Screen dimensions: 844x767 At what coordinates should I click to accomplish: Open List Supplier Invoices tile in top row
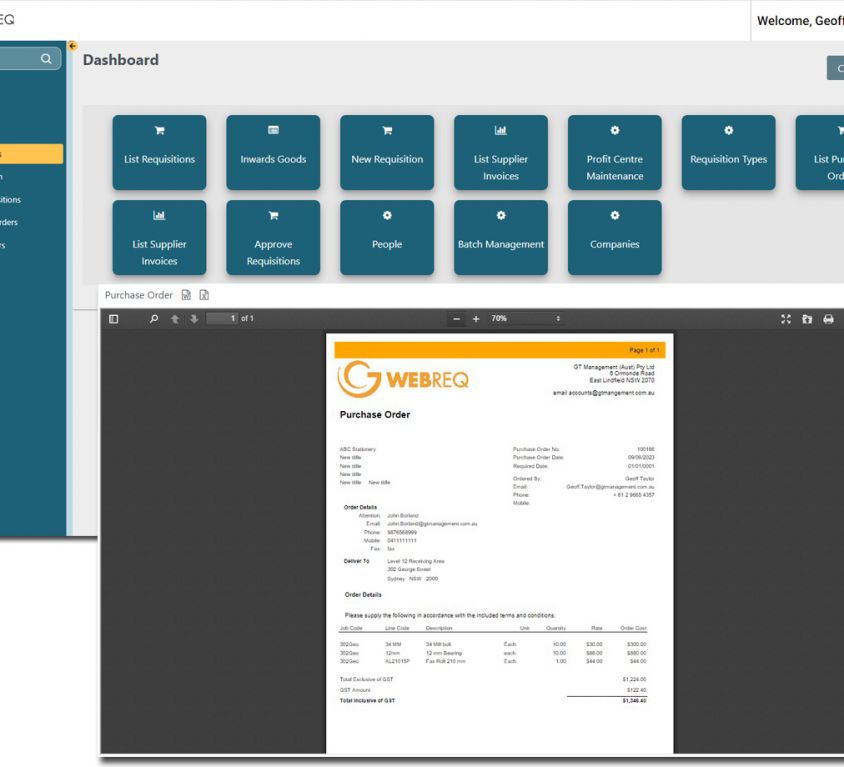(501, 152)
